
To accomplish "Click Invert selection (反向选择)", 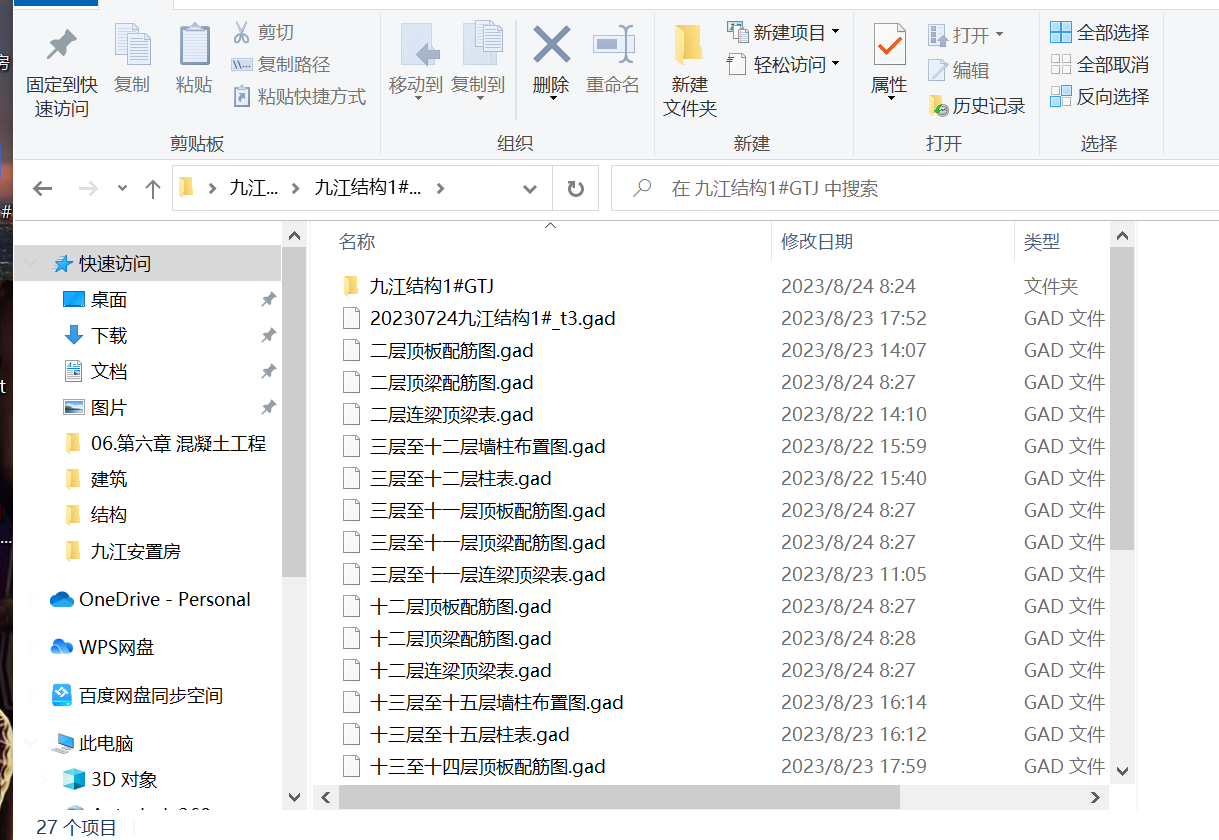I will [x=1099, y=97].
